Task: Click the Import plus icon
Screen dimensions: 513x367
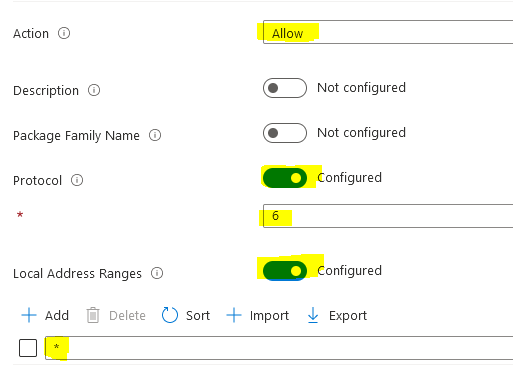Action: point(234,315)
